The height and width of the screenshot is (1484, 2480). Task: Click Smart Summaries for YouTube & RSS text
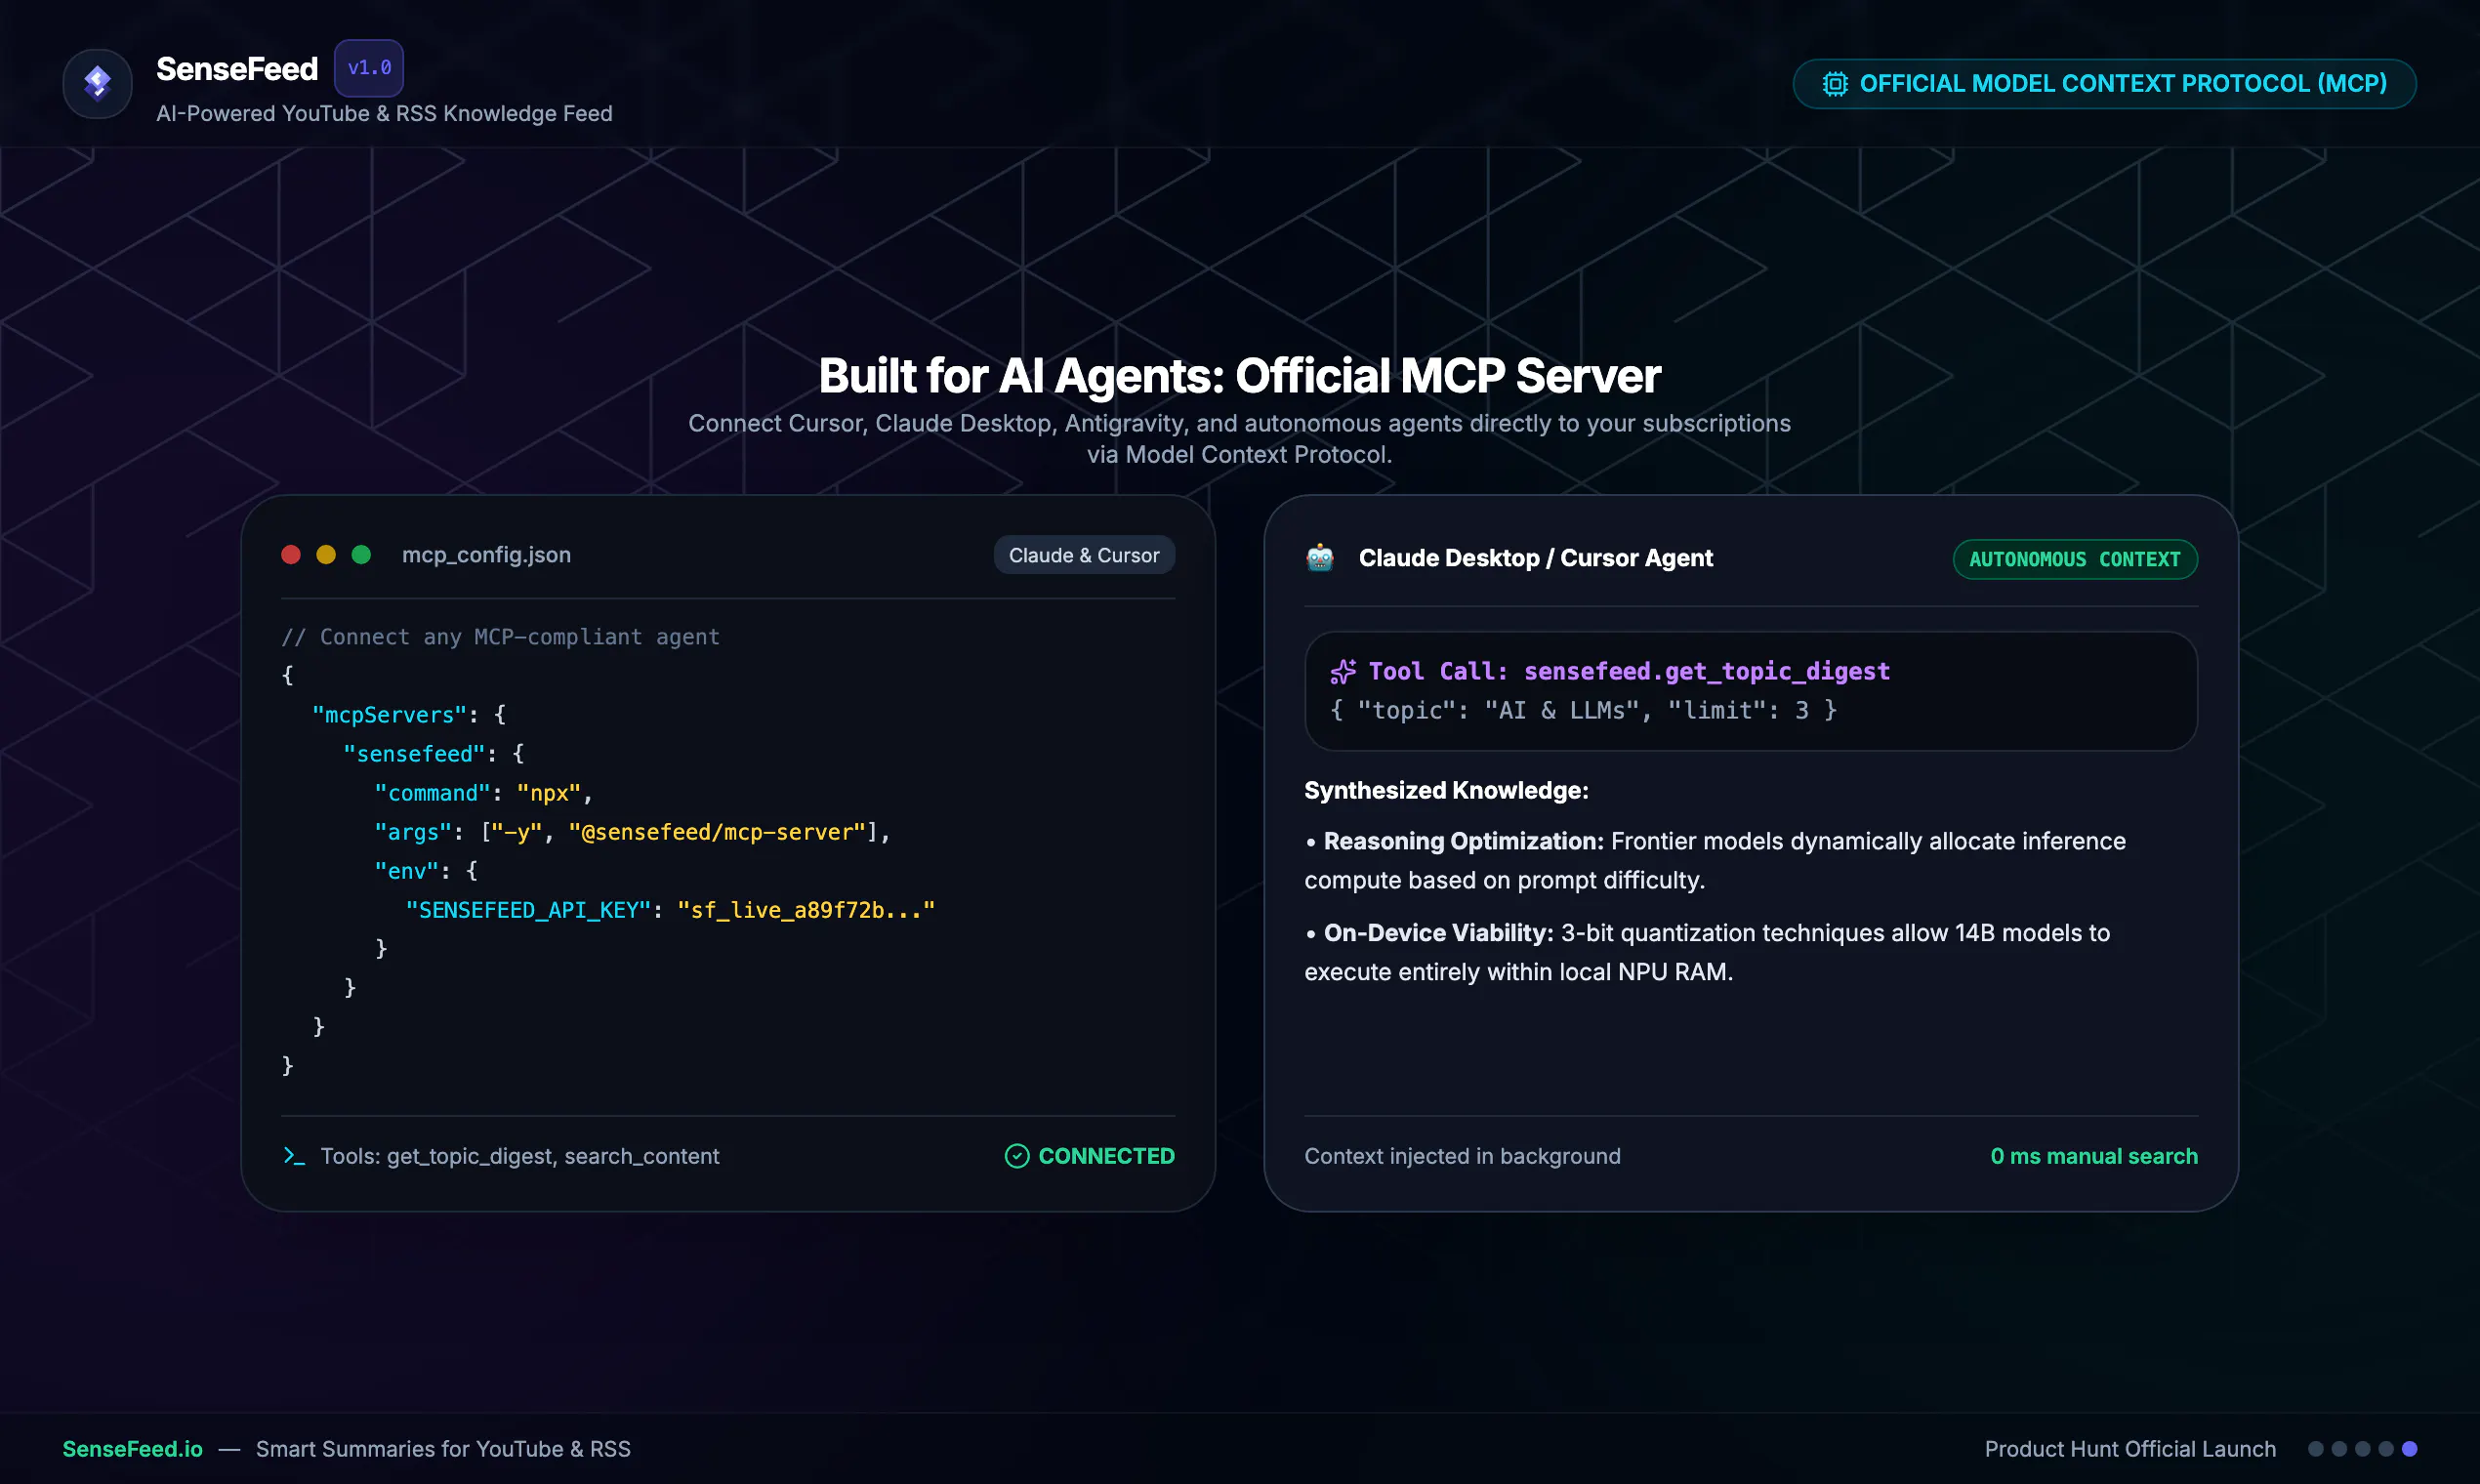443,1449
